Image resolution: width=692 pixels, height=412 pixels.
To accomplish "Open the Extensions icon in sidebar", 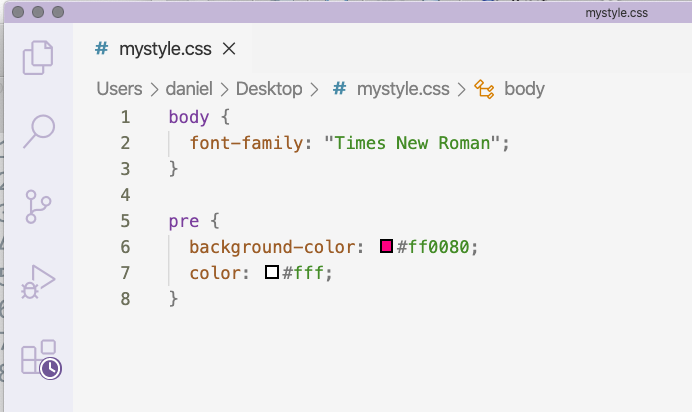I will pyautogui.click(x=41, y=359).
